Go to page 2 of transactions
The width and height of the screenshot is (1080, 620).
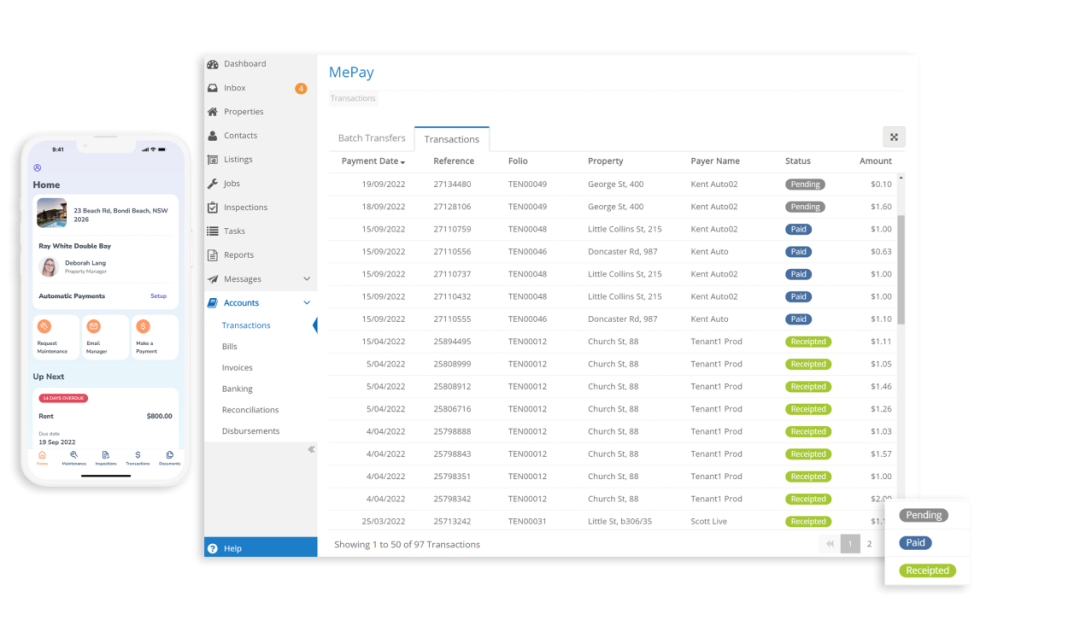[x=869, y=544]
